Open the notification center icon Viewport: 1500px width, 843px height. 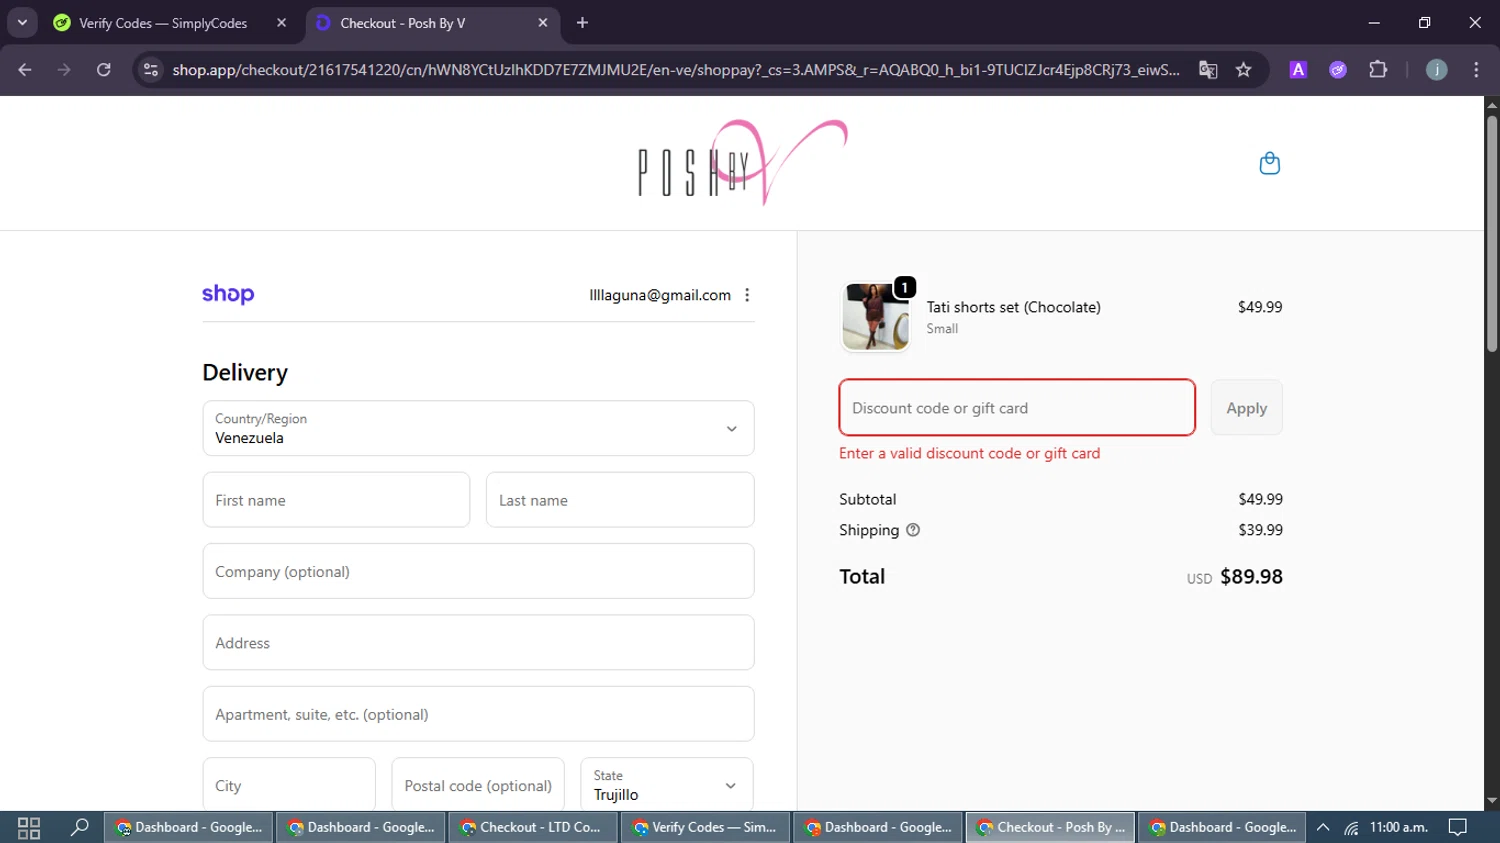[1458, 827]
